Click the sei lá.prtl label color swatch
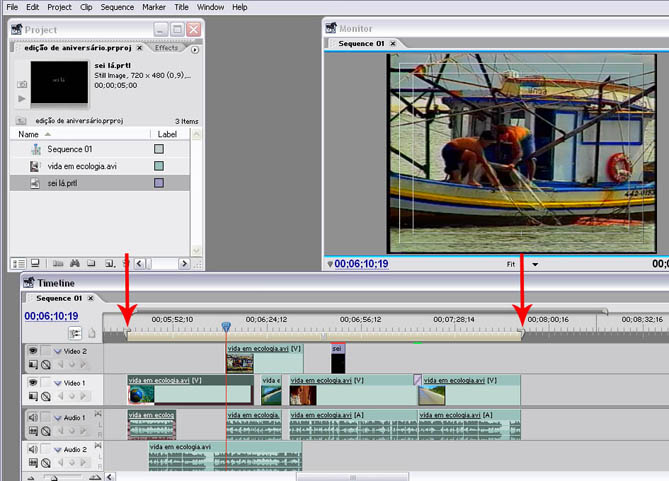This screenshot has width=669, height=481. (x=159, y=183)
